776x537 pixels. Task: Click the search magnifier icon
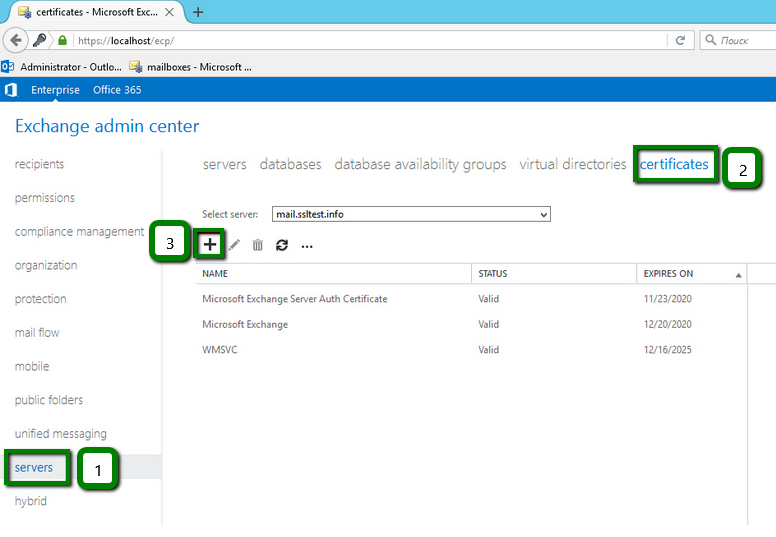(x=711, y=40)
